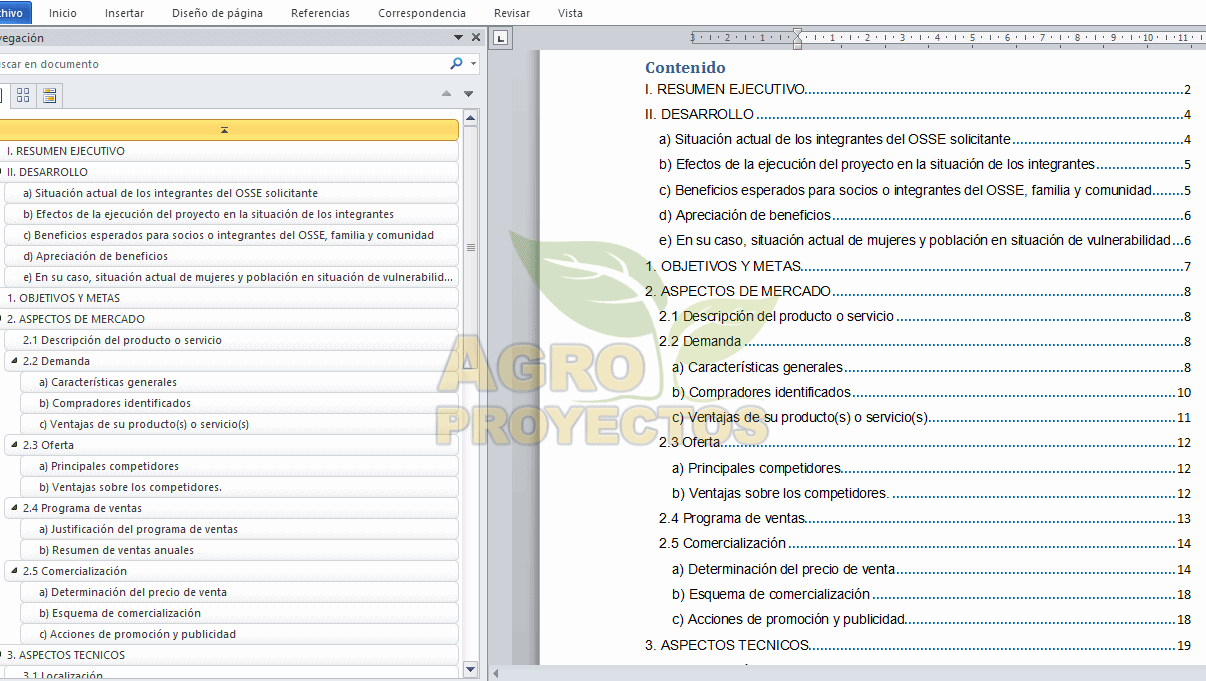This screenshot has height=681, width=1206.
Task: Select 'b) Compradores identificados' in navigation pane
Action: click(x=240, y=403)
